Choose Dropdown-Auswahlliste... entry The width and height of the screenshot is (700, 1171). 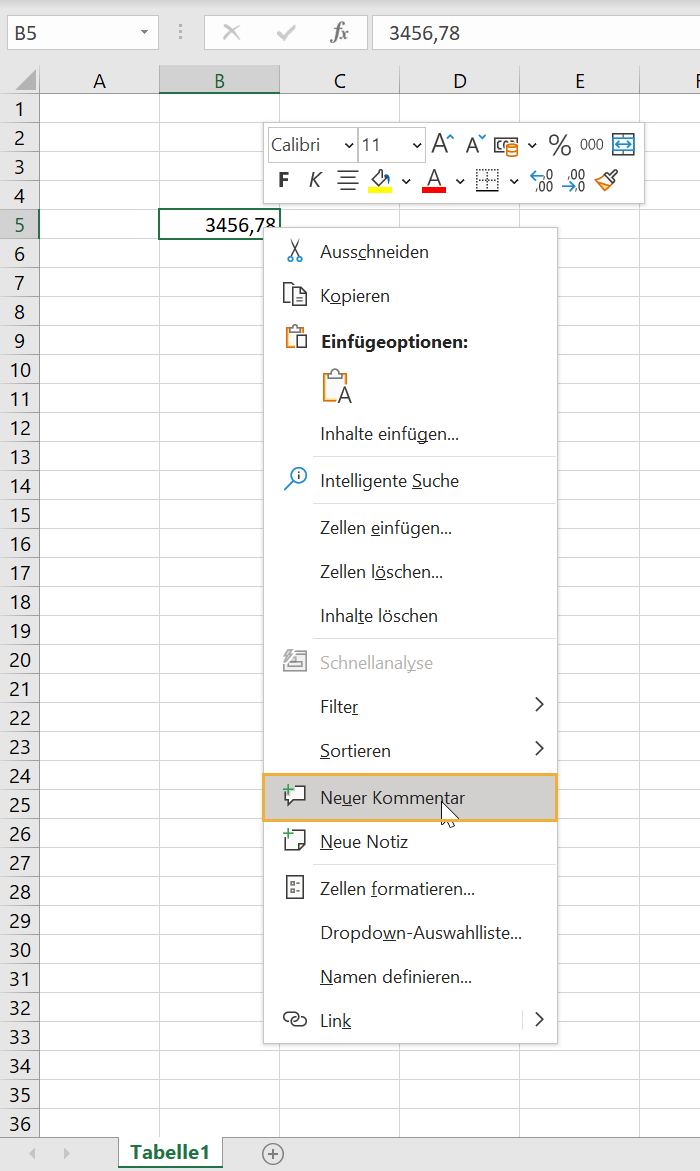click(x=410, y=933)
